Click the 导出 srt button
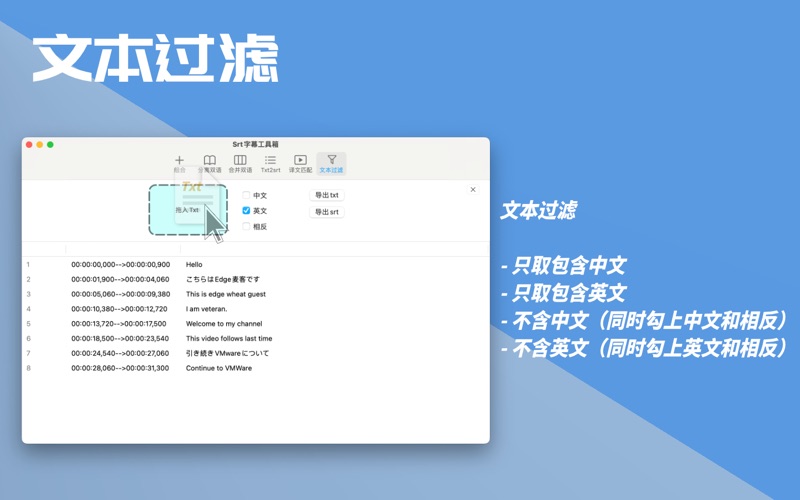This screenshot has width=800, height=500. pyautogui.click(x=327, y=212)
